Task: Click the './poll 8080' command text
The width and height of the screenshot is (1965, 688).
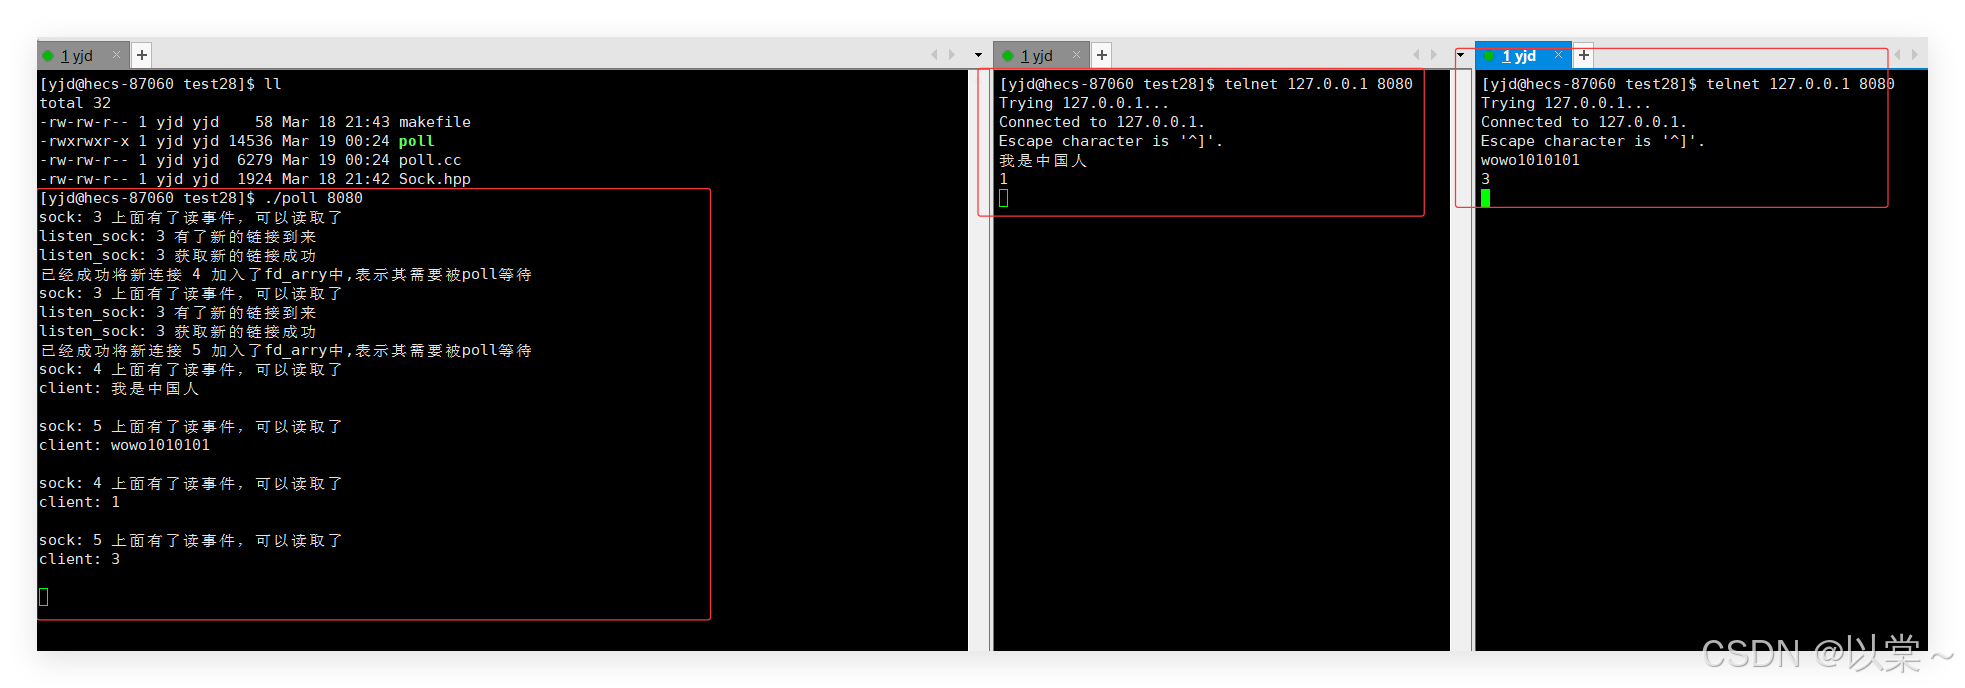Action: click(313, 198)
